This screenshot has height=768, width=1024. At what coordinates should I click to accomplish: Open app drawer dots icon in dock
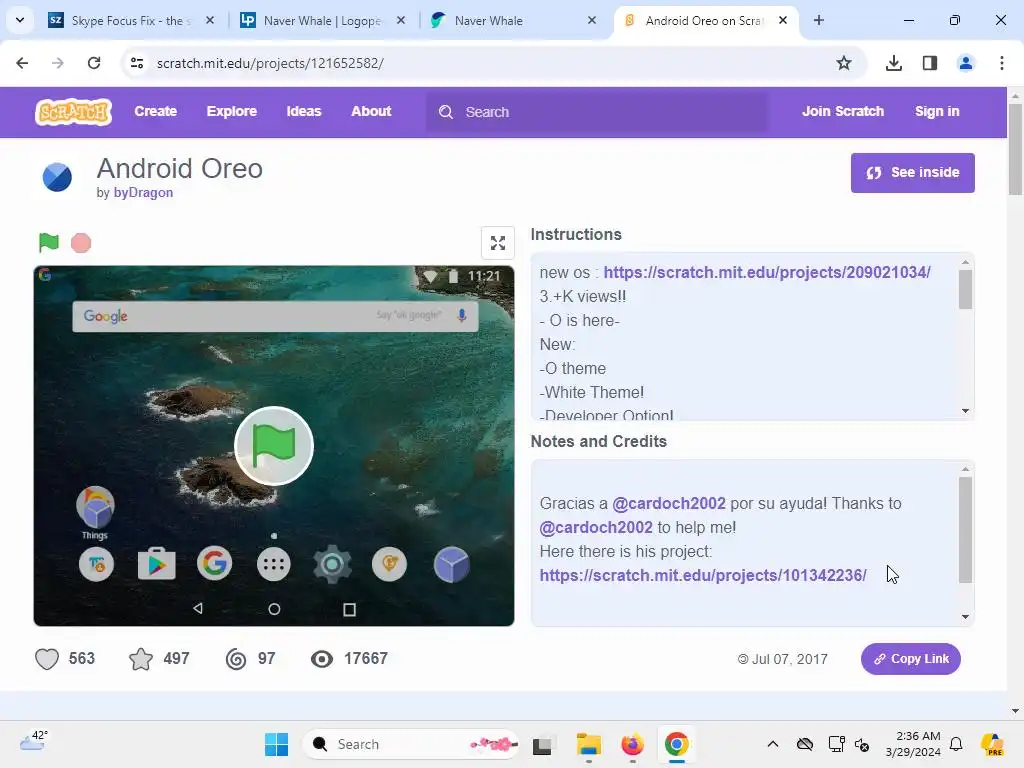(x=274, y=564)
